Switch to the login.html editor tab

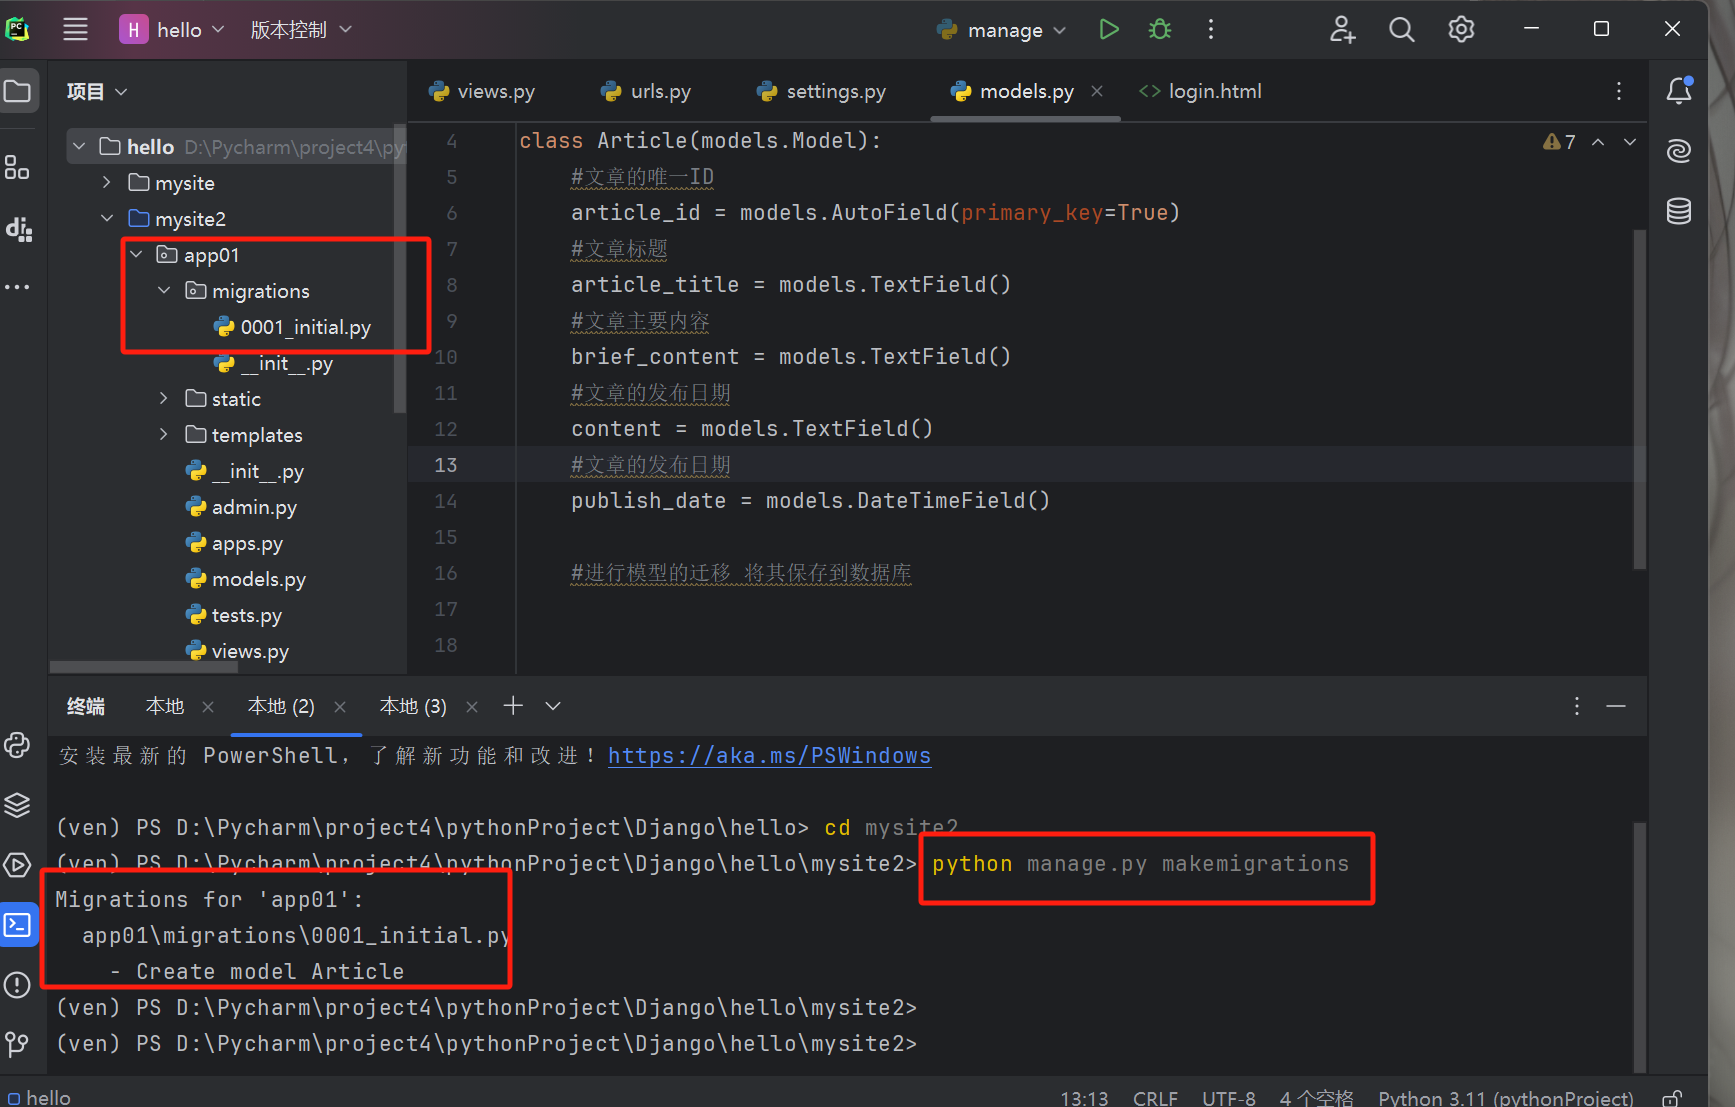pos(1200,91)
